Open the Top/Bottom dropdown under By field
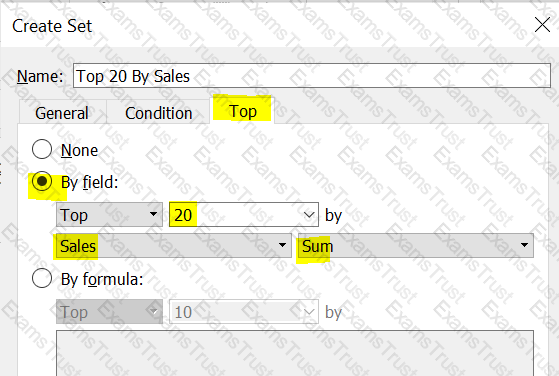Image resolution: width=559 pixels, height=376 pixels. tap(109, 215)
